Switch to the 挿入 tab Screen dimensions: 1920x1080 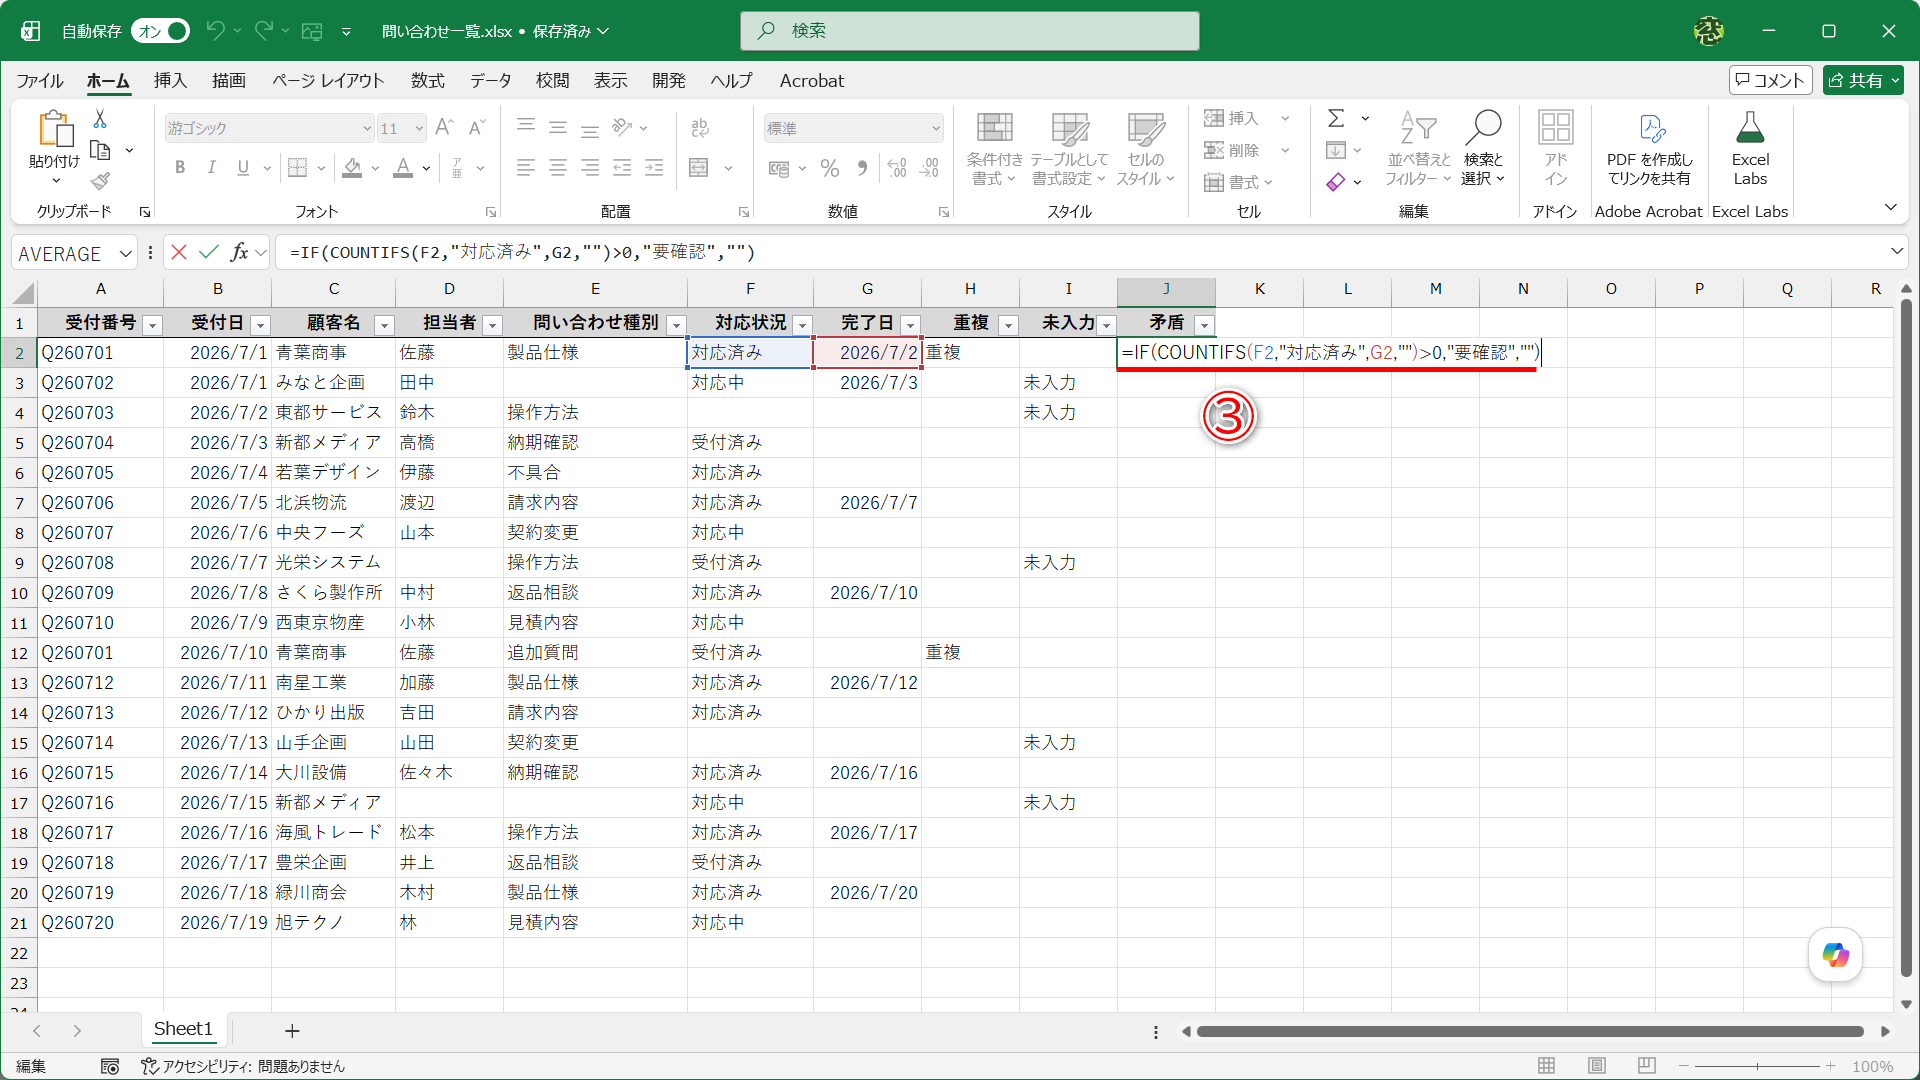[170, 81]
